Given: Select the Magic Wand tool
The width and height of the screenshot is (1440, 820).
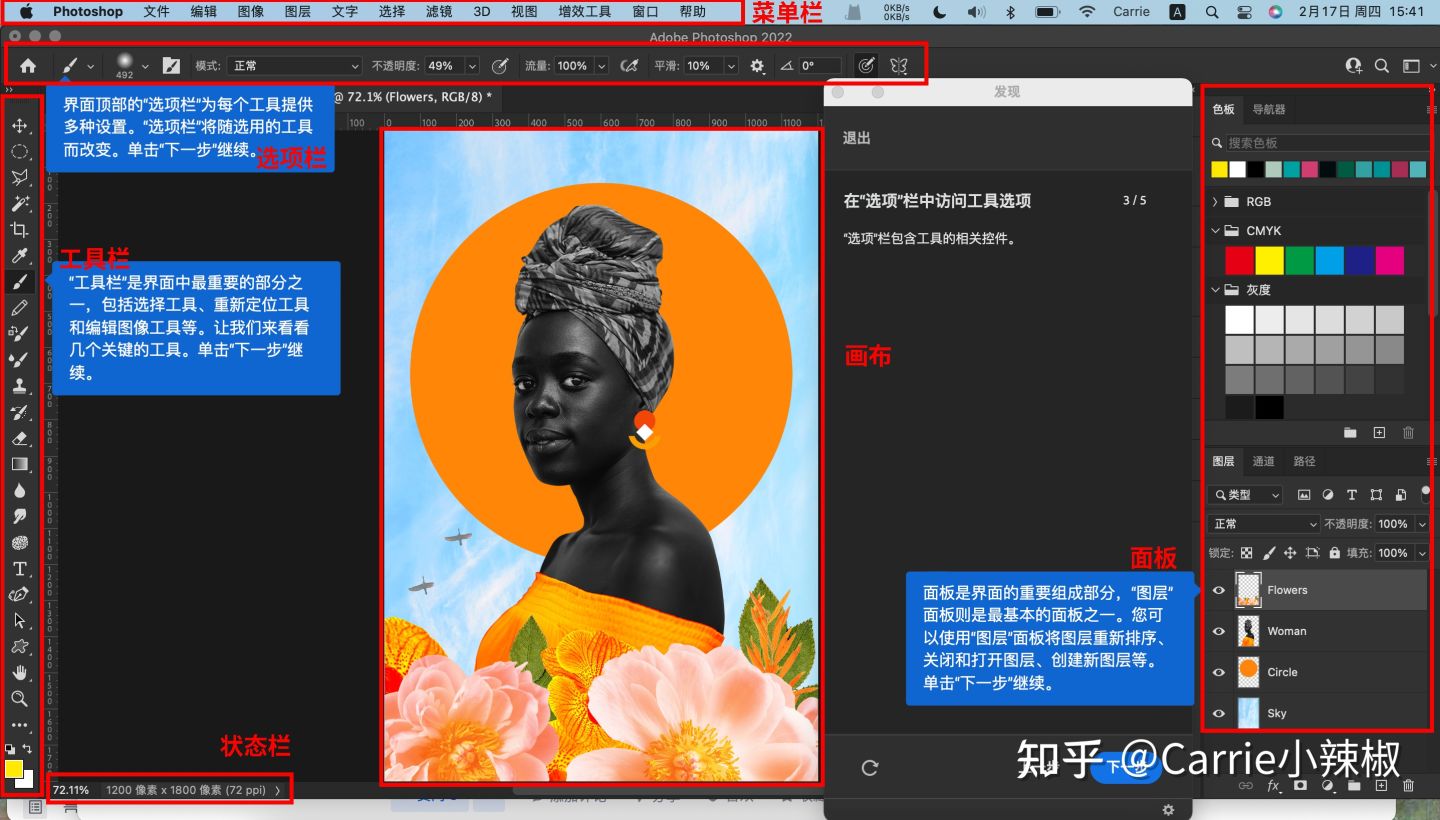Looking at the screenshot, I should point(20,204).
